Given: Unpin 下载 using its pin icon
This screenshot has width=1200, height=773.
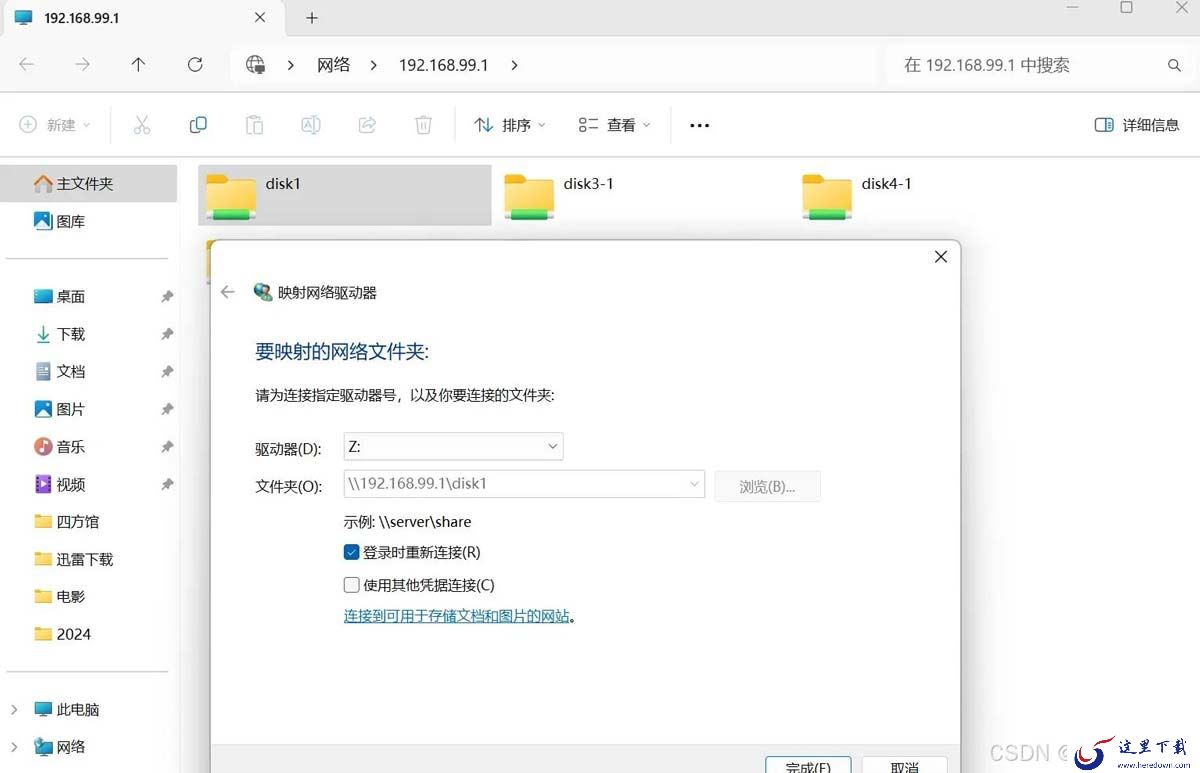Looking at the screenshot, I should (167, 334).
